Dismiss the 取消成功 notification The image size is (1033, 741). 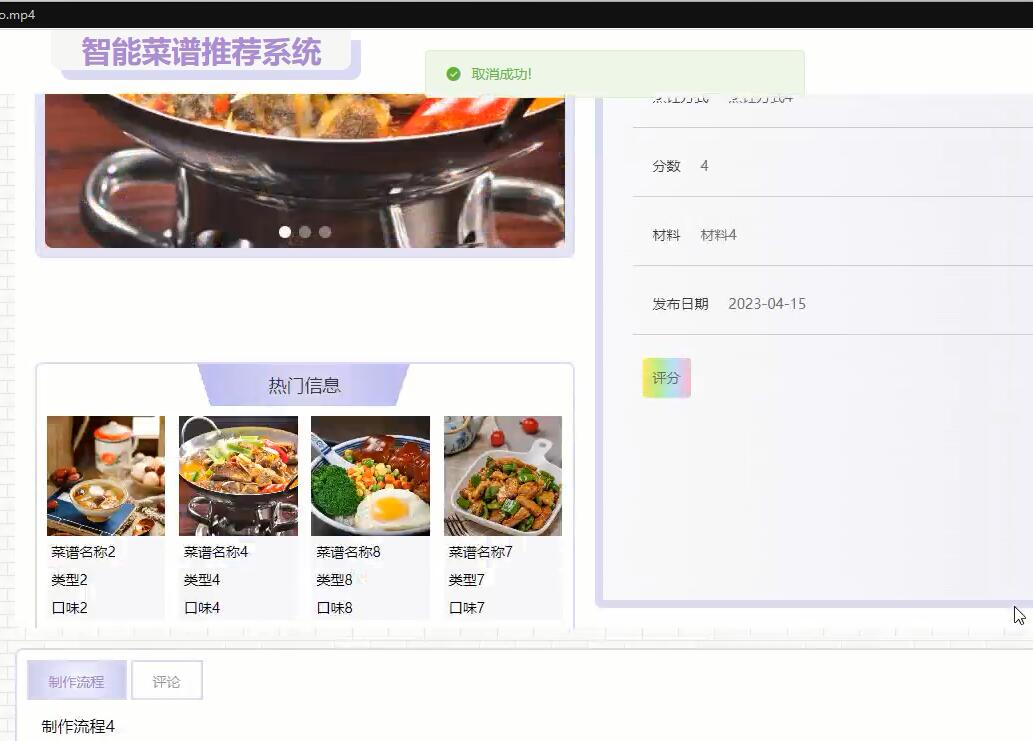(614, 73)
